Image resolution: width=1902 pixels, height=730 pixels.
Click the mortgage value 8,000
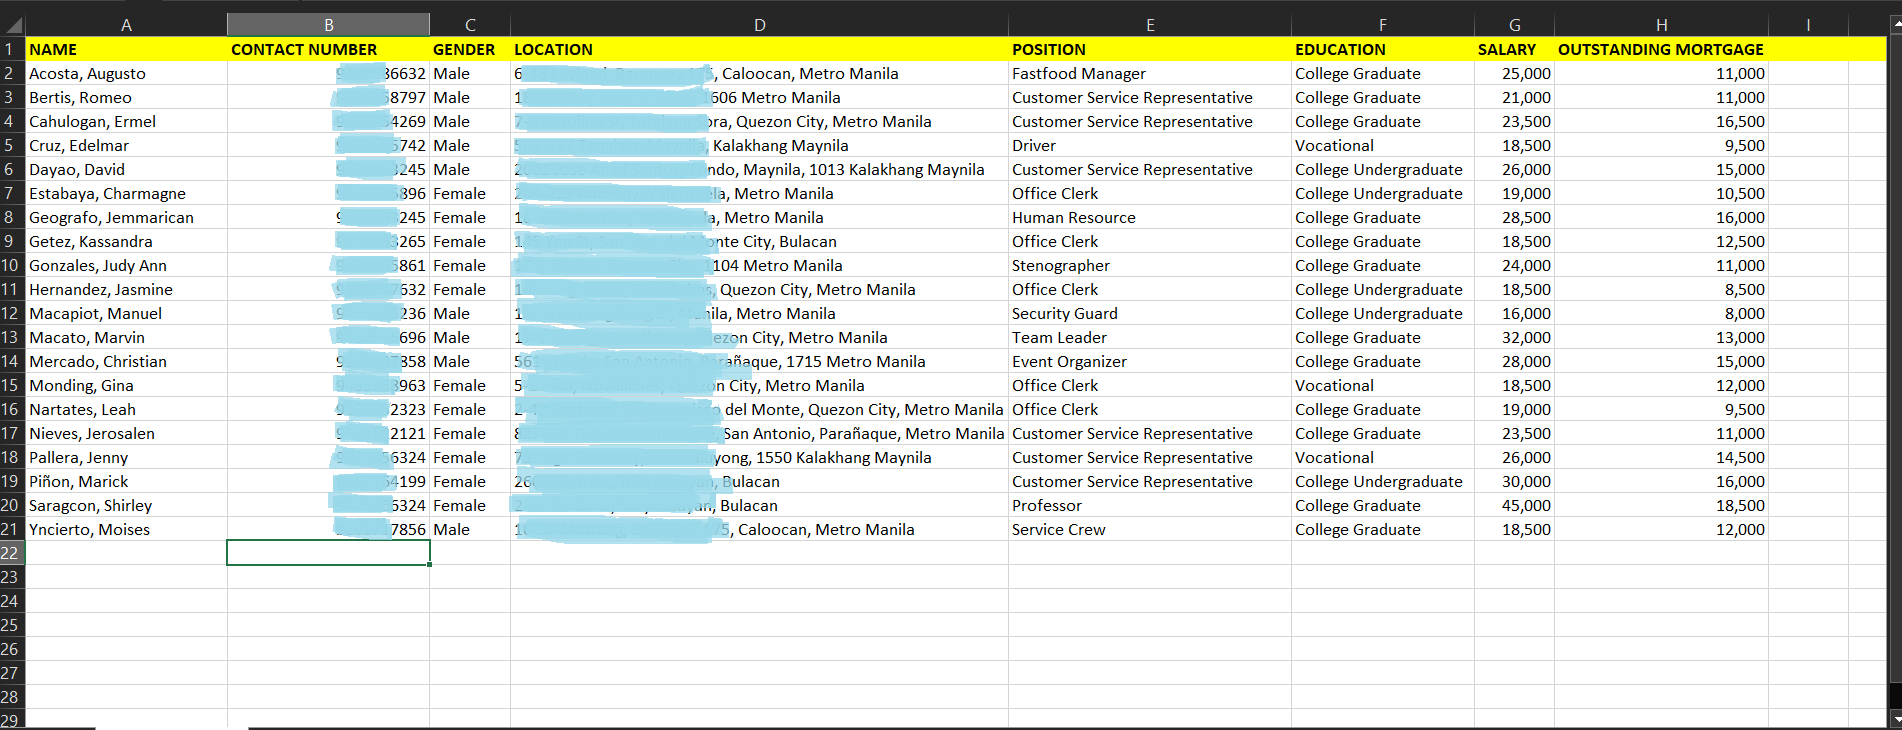pyautogui.click(x=1661, y=313)
